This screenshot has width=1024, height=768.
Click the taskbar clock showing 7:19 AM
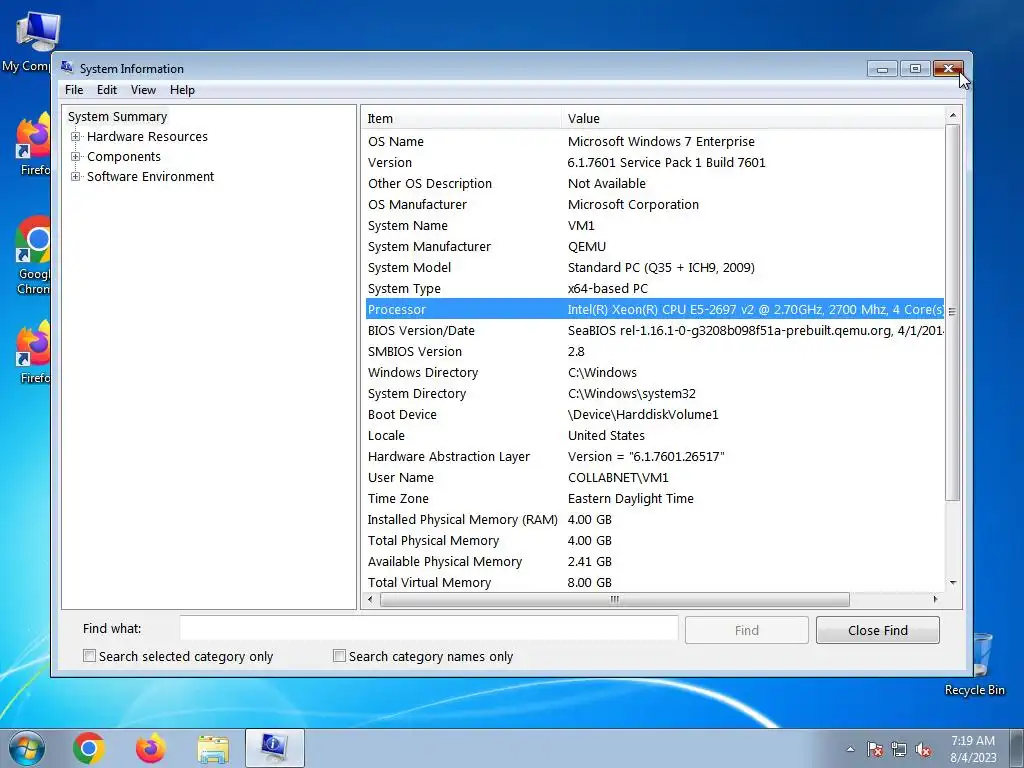tap(973, 749)
